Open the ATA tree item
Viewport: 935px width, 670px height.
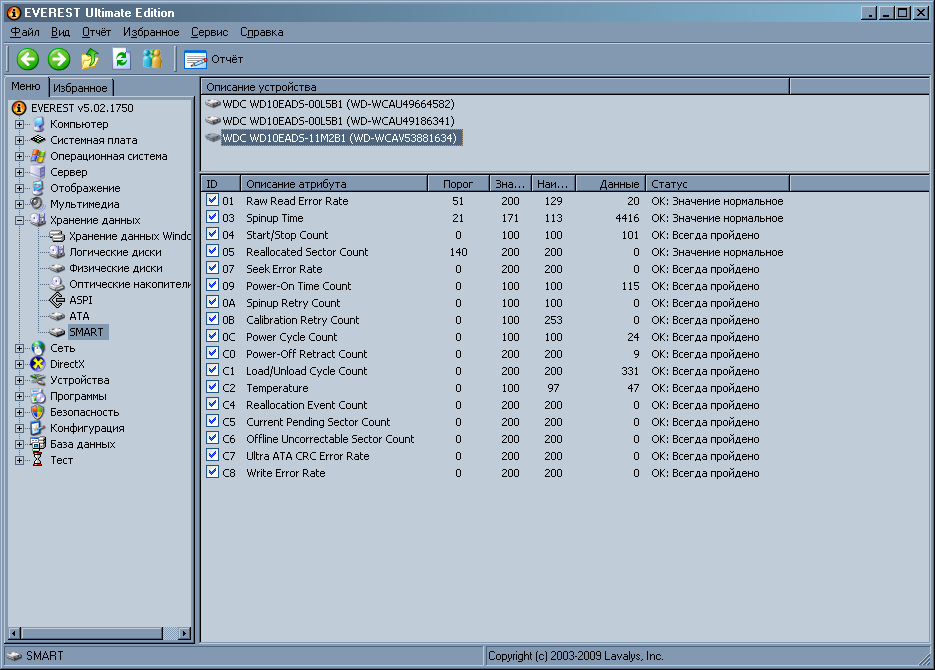79,316
